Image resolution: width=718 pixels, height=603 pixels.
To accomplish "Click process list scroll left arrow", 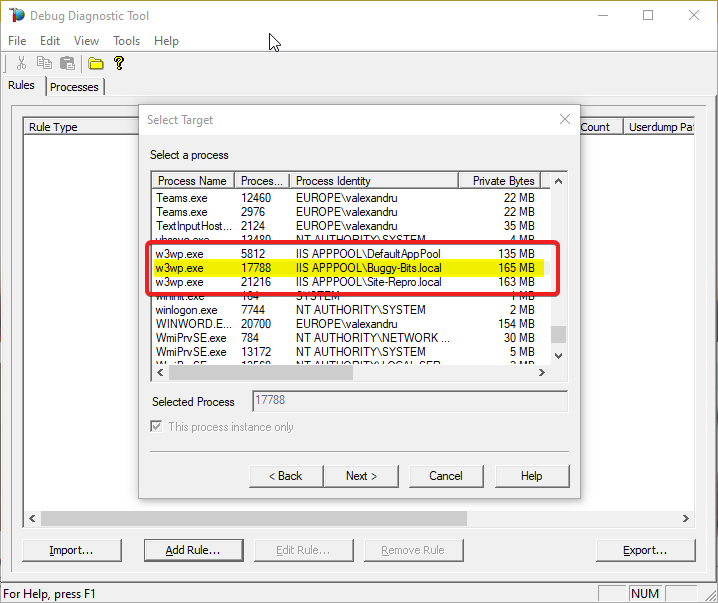I will [160, 373].
